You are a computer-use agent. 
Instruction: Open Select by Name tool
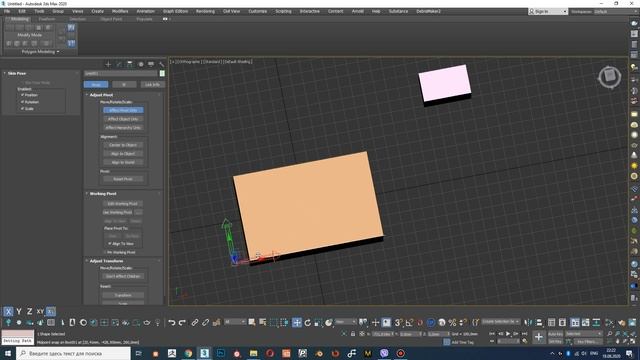click(262, 322)
